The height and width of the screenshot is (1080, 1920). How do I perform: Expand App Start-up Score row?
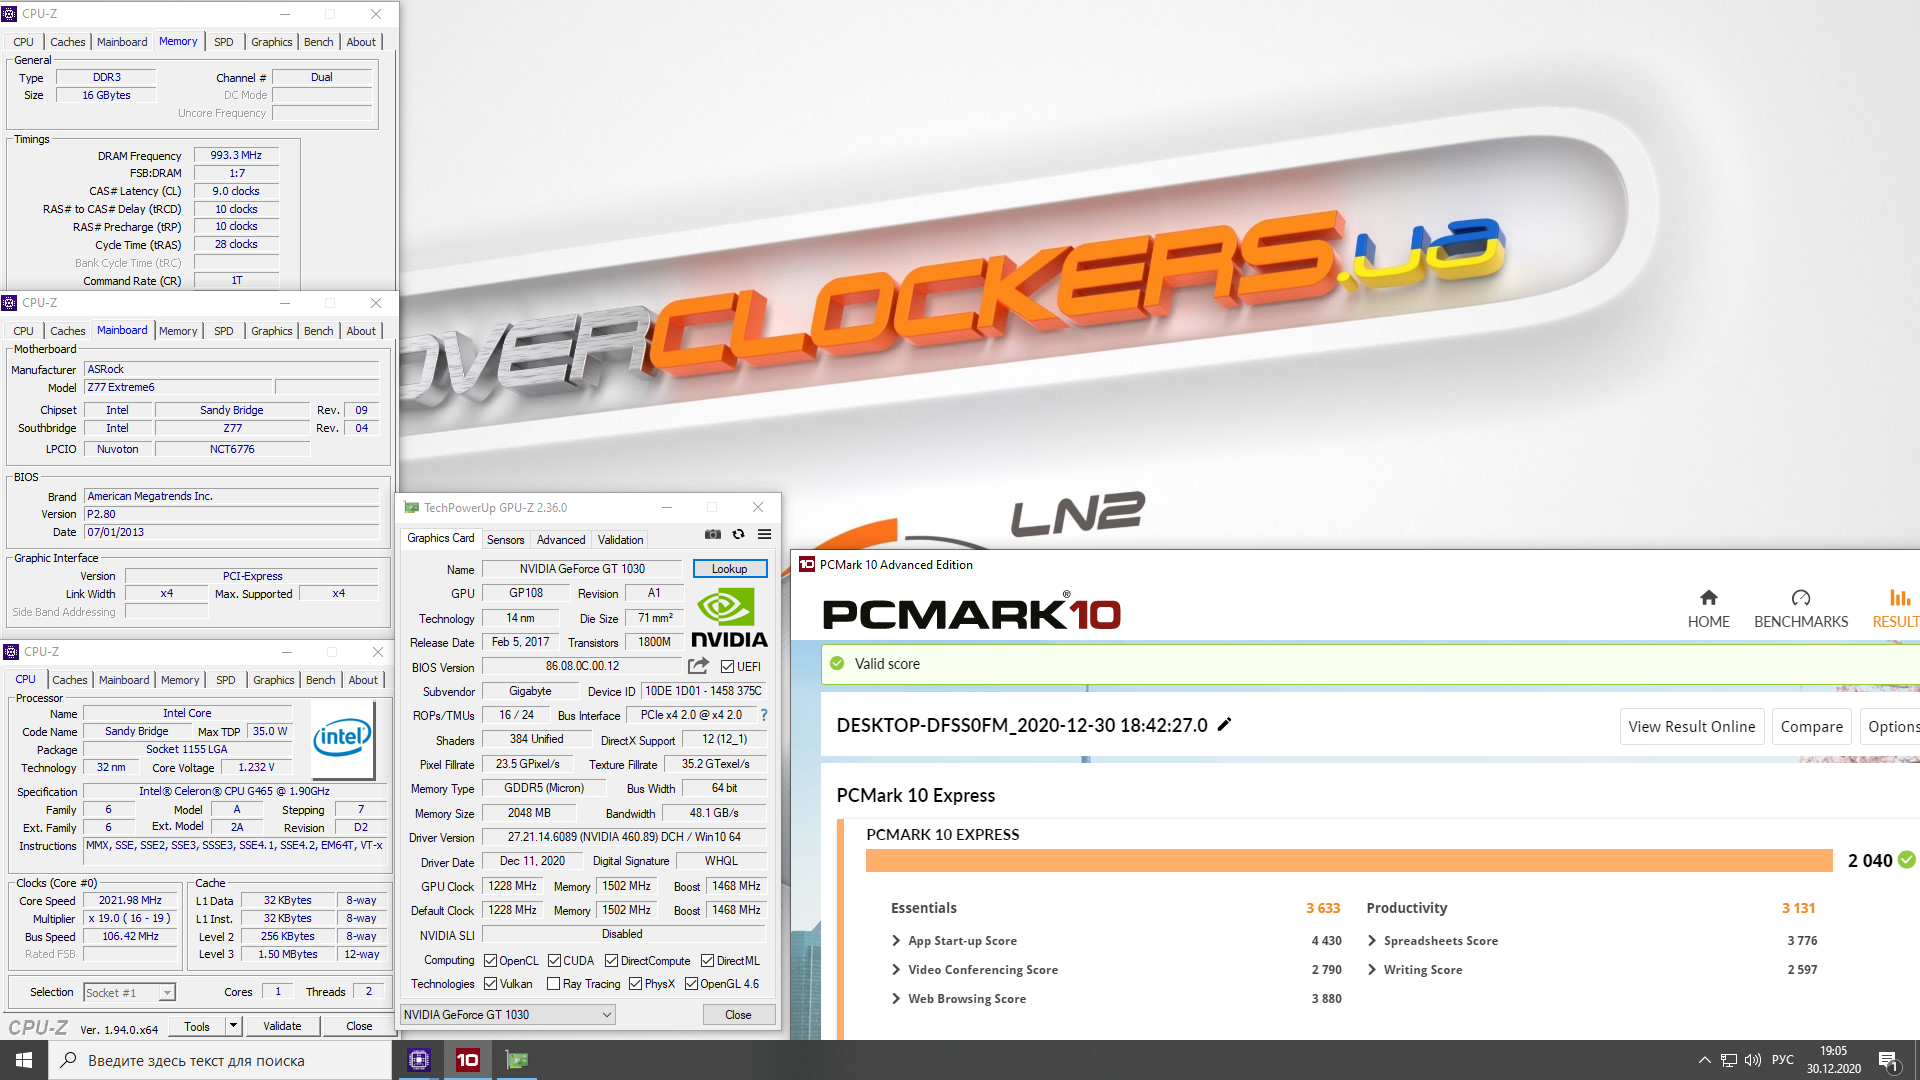(x=896, y=941)
